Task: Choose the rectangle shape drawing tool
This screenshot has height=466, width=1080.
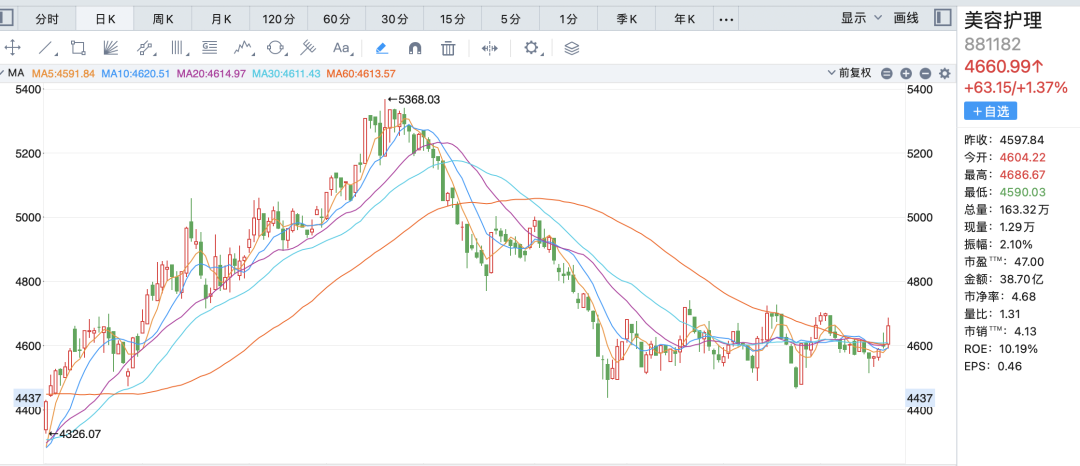Action: coord(78,47)
